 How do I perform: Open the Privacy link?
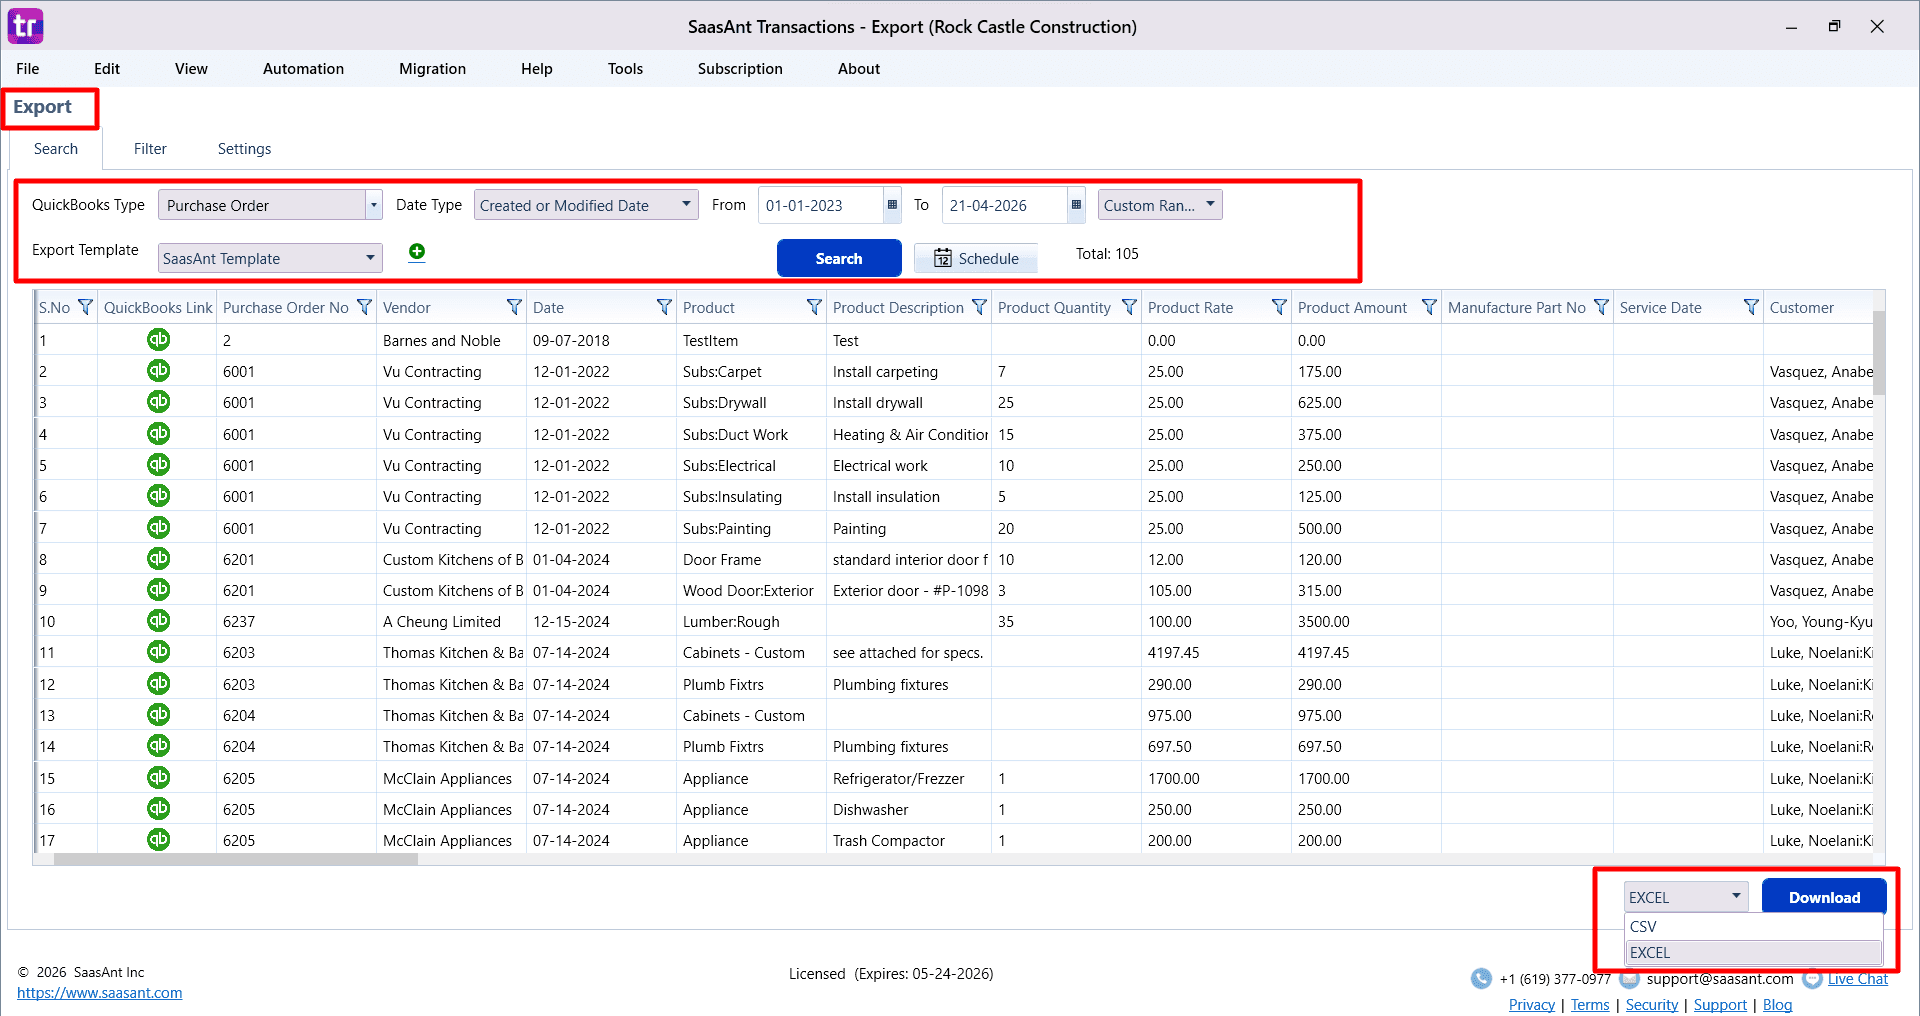coord(1531,1005)
